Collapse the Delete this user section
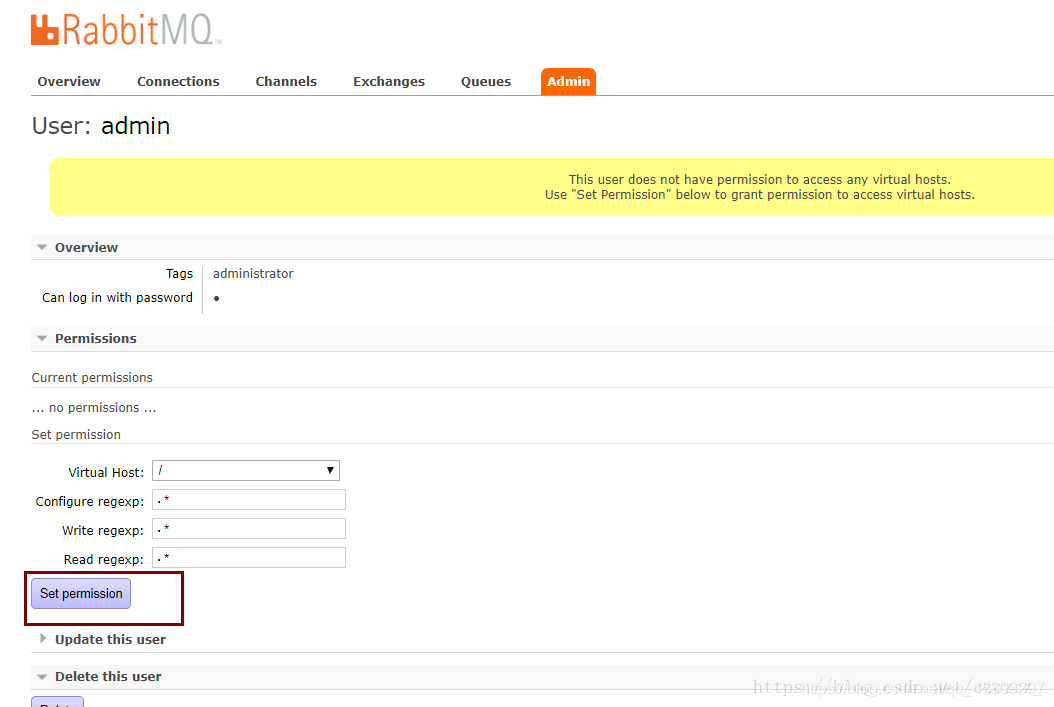Screen dimensions: 1054x707 coord(108,676)
